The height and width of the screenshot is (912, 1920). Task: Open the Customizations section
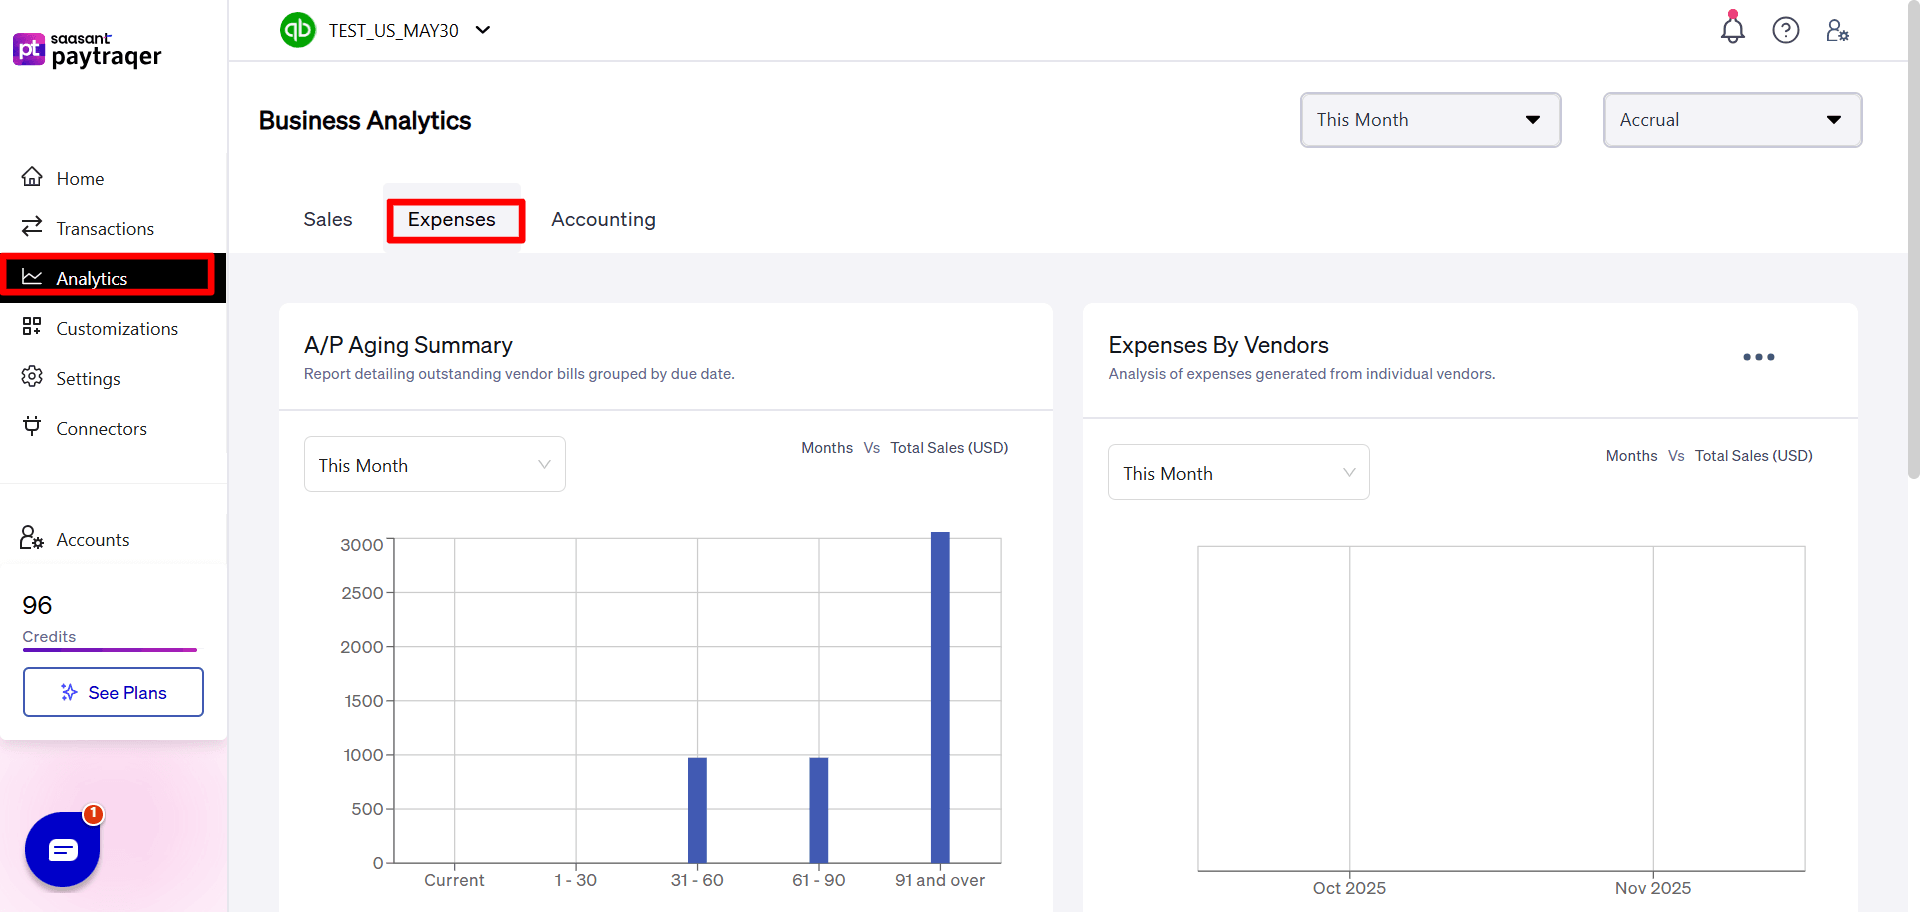[116, 328]
